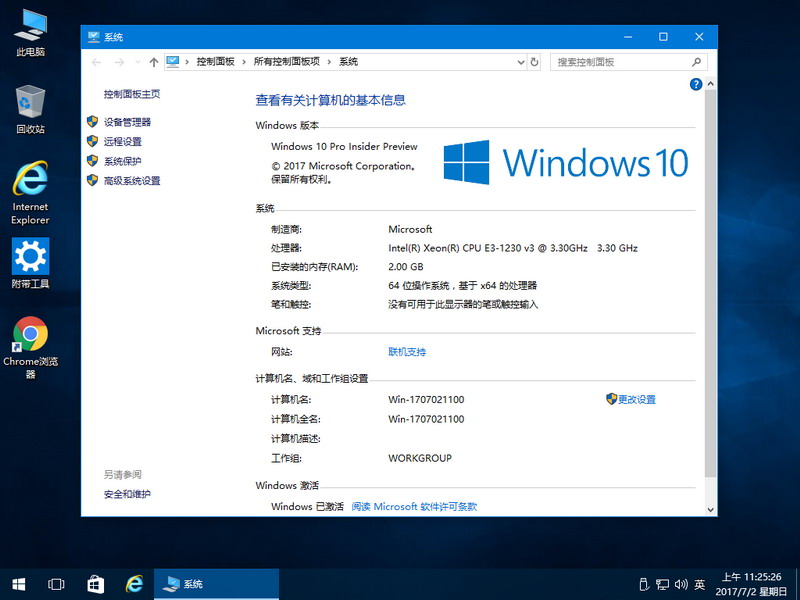The width and height of the screenshot is (800, 600).
Task: Expand the chevron after 所有控制面板项 breadcrumb
Action: pos(329,62)
